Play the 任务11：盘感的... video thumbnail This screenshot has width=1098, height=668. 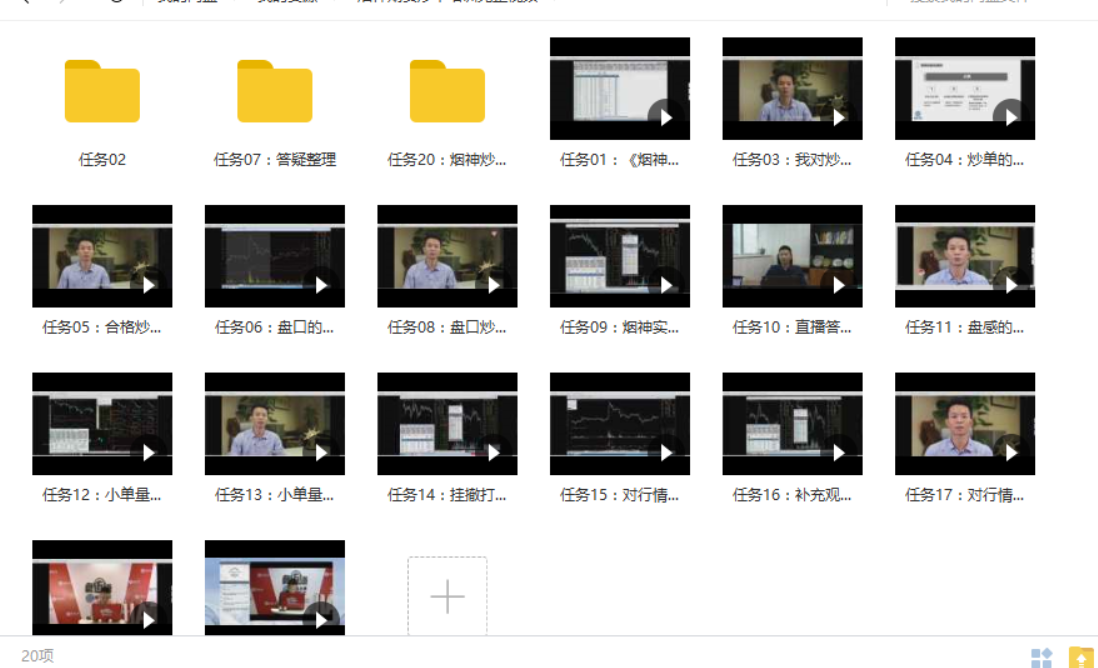tap(965, 256)
